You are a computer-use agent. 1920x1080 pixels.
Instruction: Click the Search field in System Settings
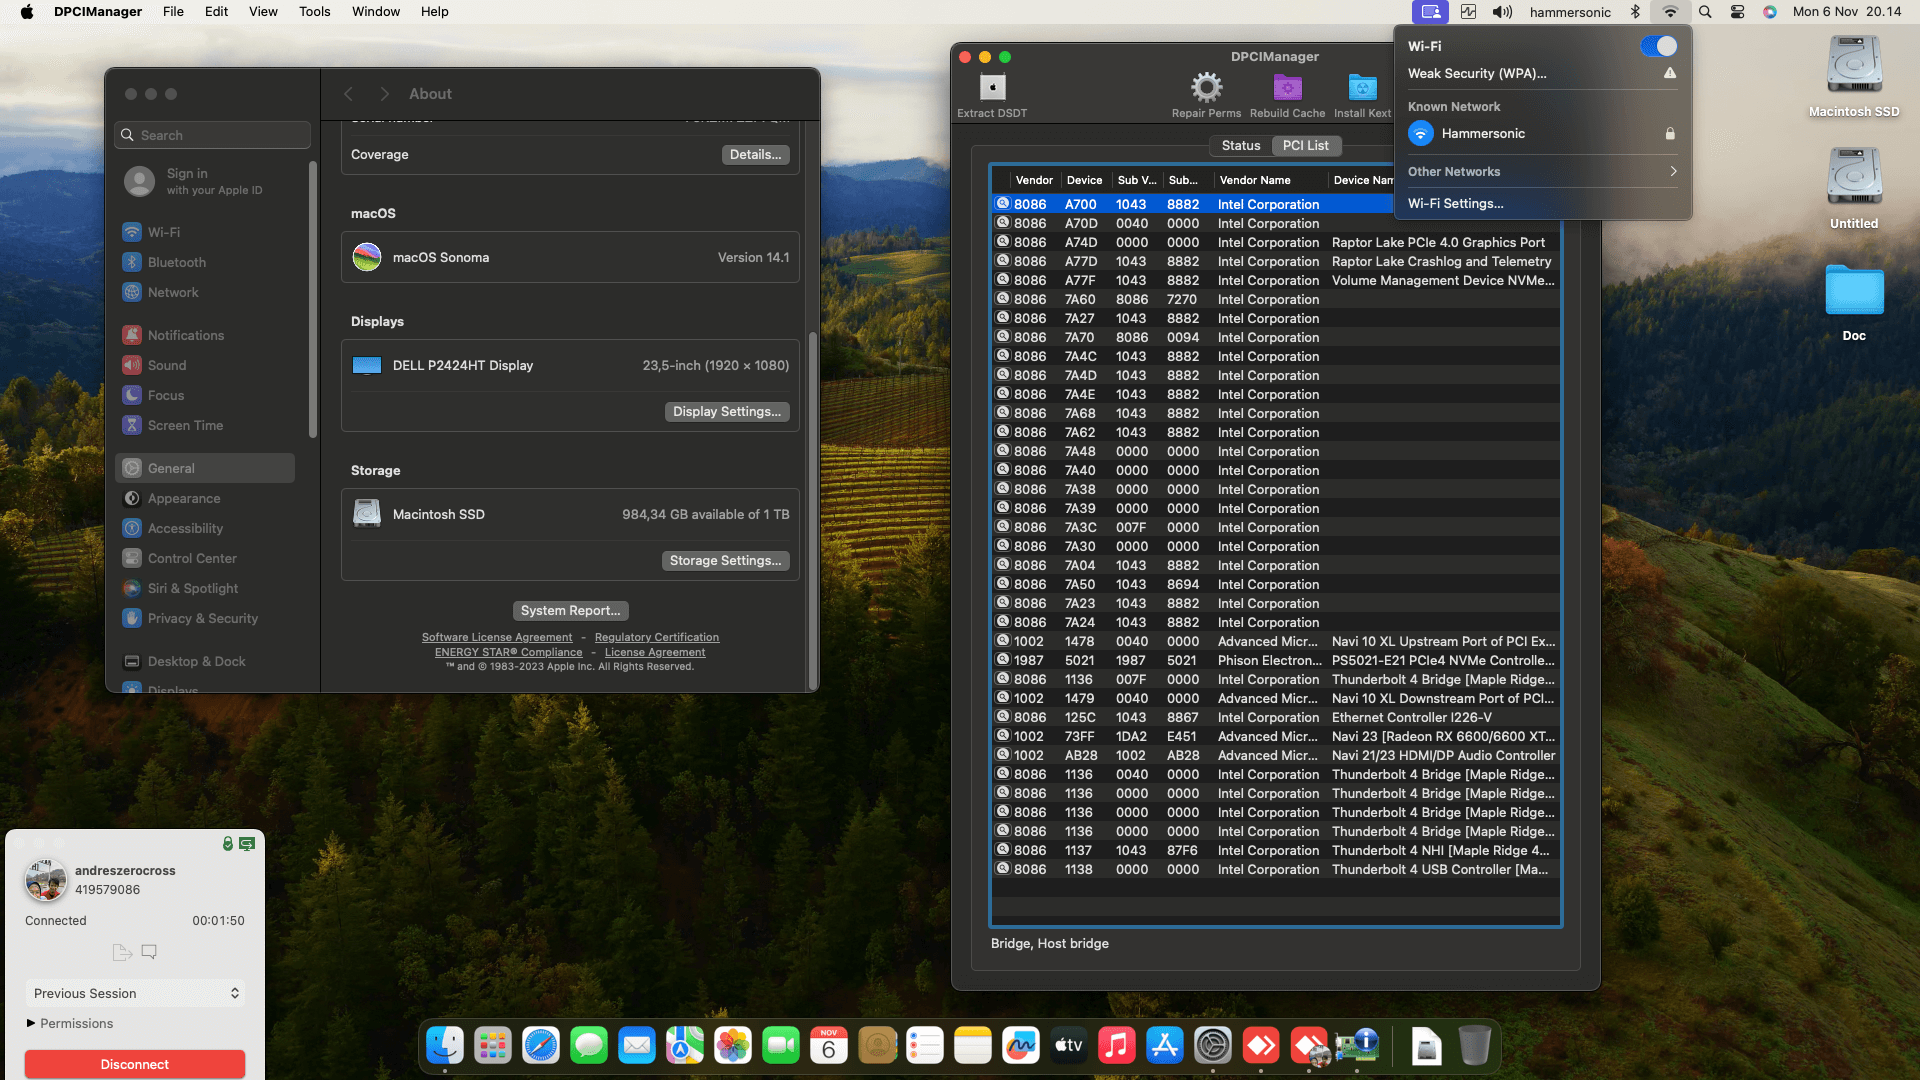click(x=213, y=135)
